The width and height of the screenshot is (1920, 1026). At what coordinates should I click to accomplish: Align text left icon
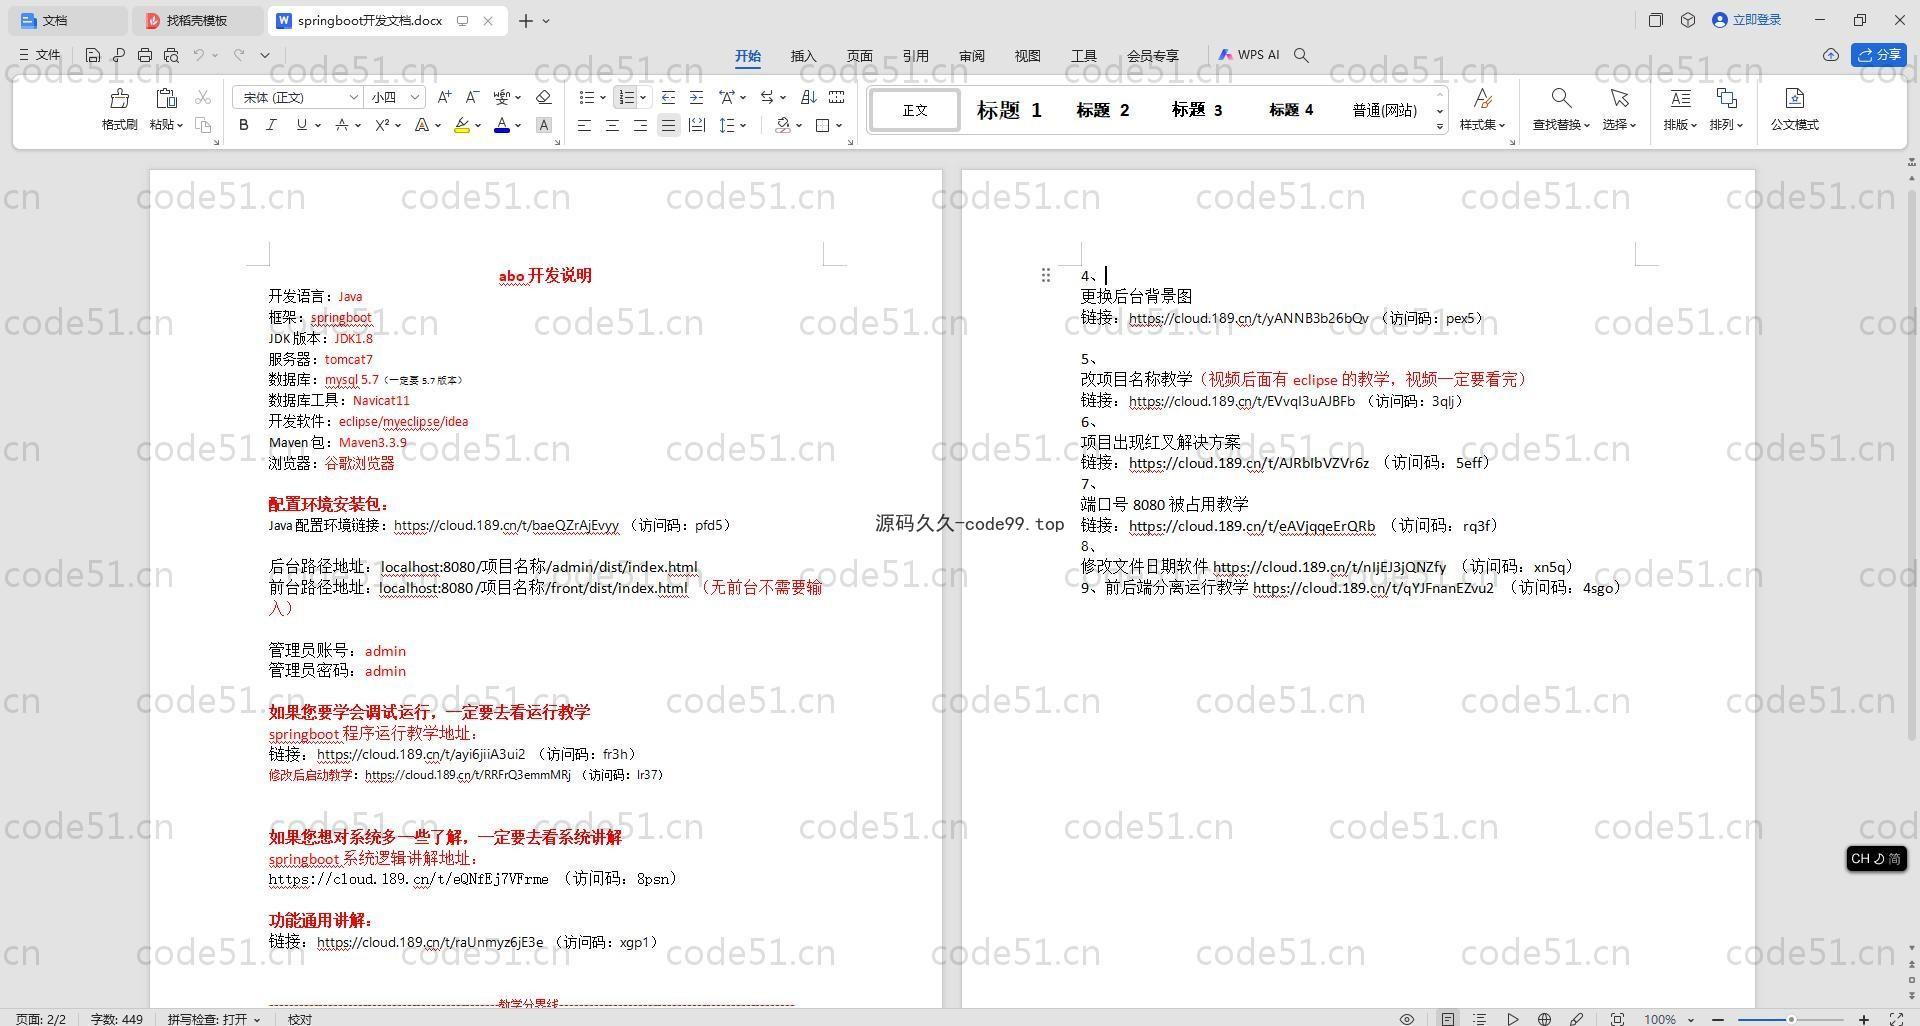(x=584, y=125)
